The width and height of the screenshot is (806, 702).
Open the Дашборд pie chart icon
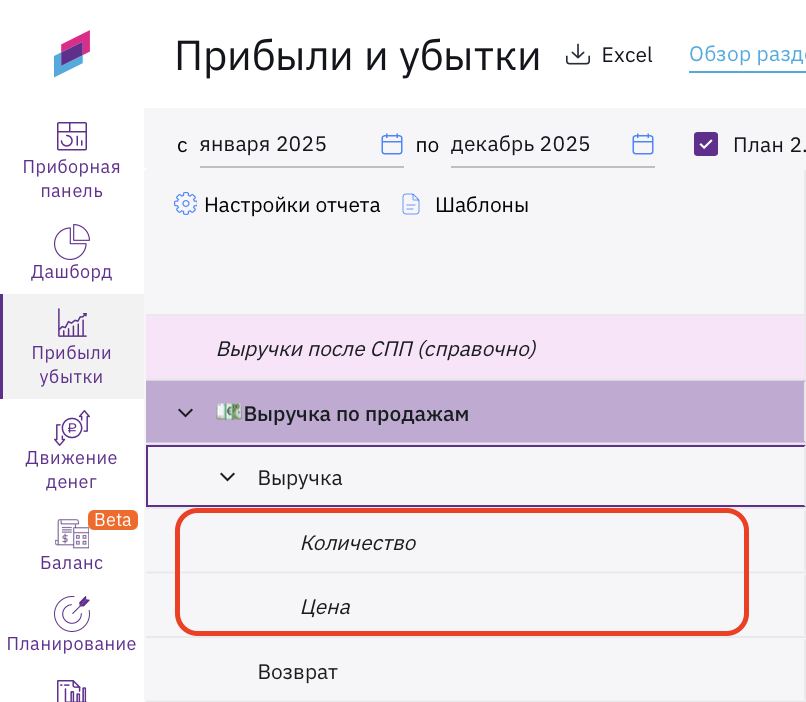tap(72, 242)
